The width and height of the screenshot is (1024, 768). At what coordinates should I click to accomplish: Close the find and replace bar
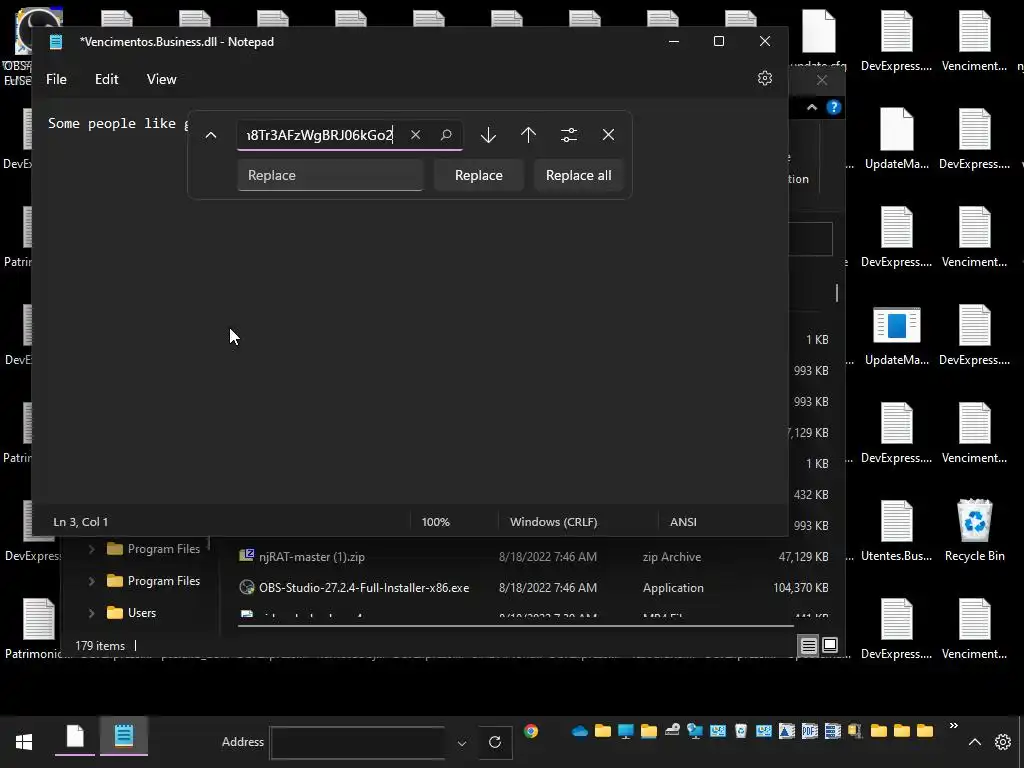pyautogui.click(x=608, y=135)
